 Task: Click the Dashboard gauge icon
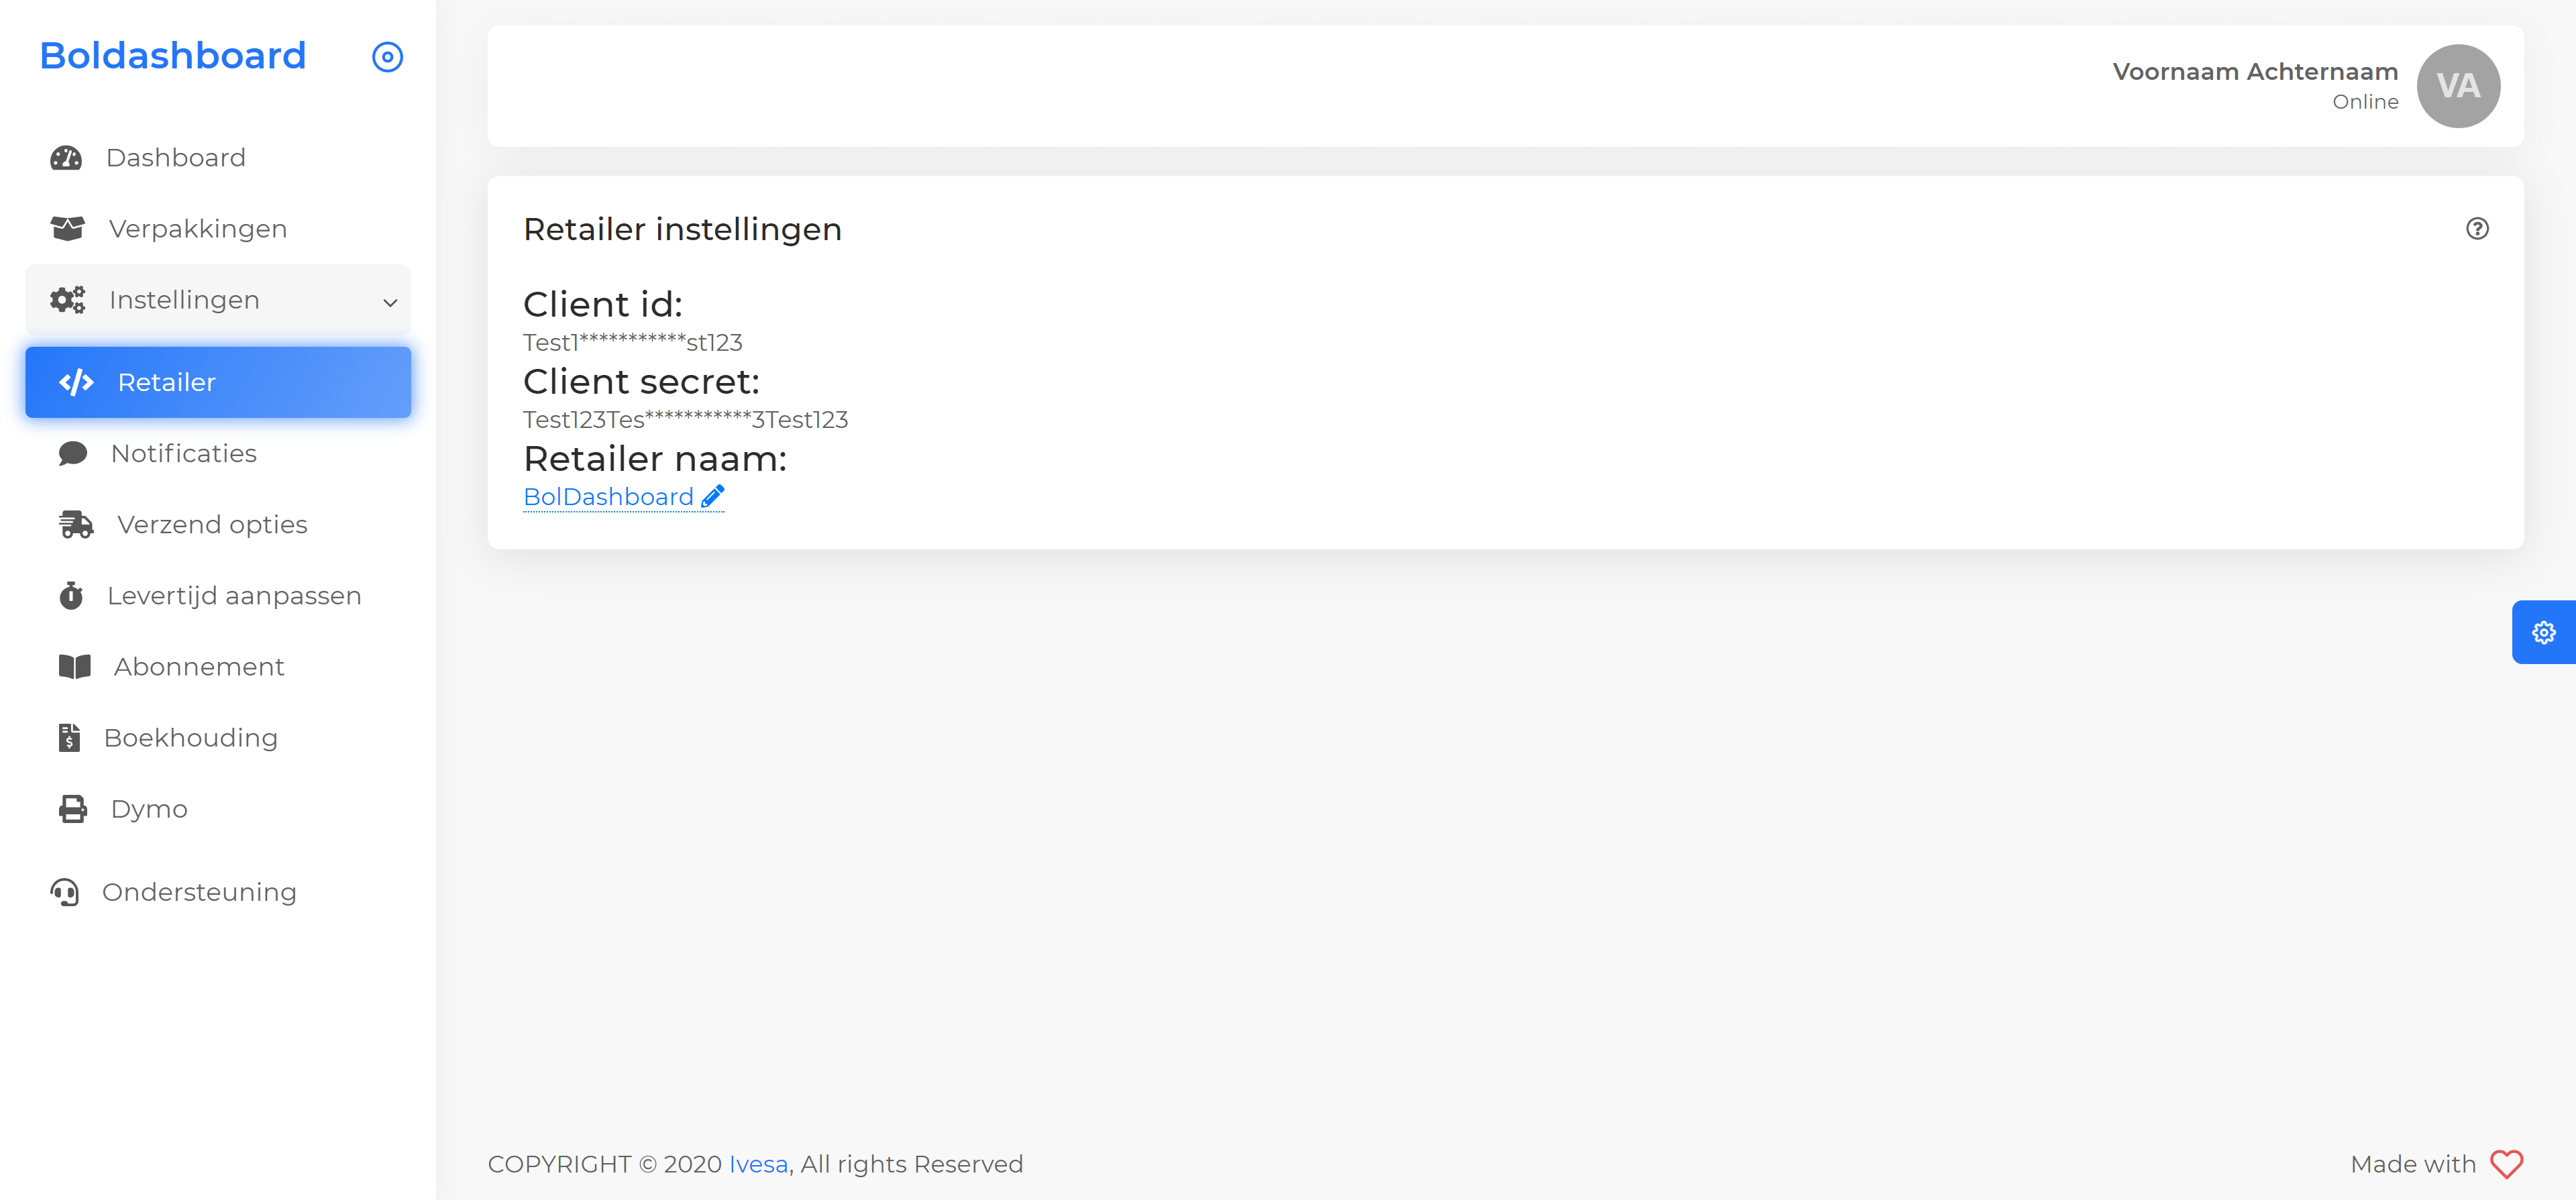[66, 158]
